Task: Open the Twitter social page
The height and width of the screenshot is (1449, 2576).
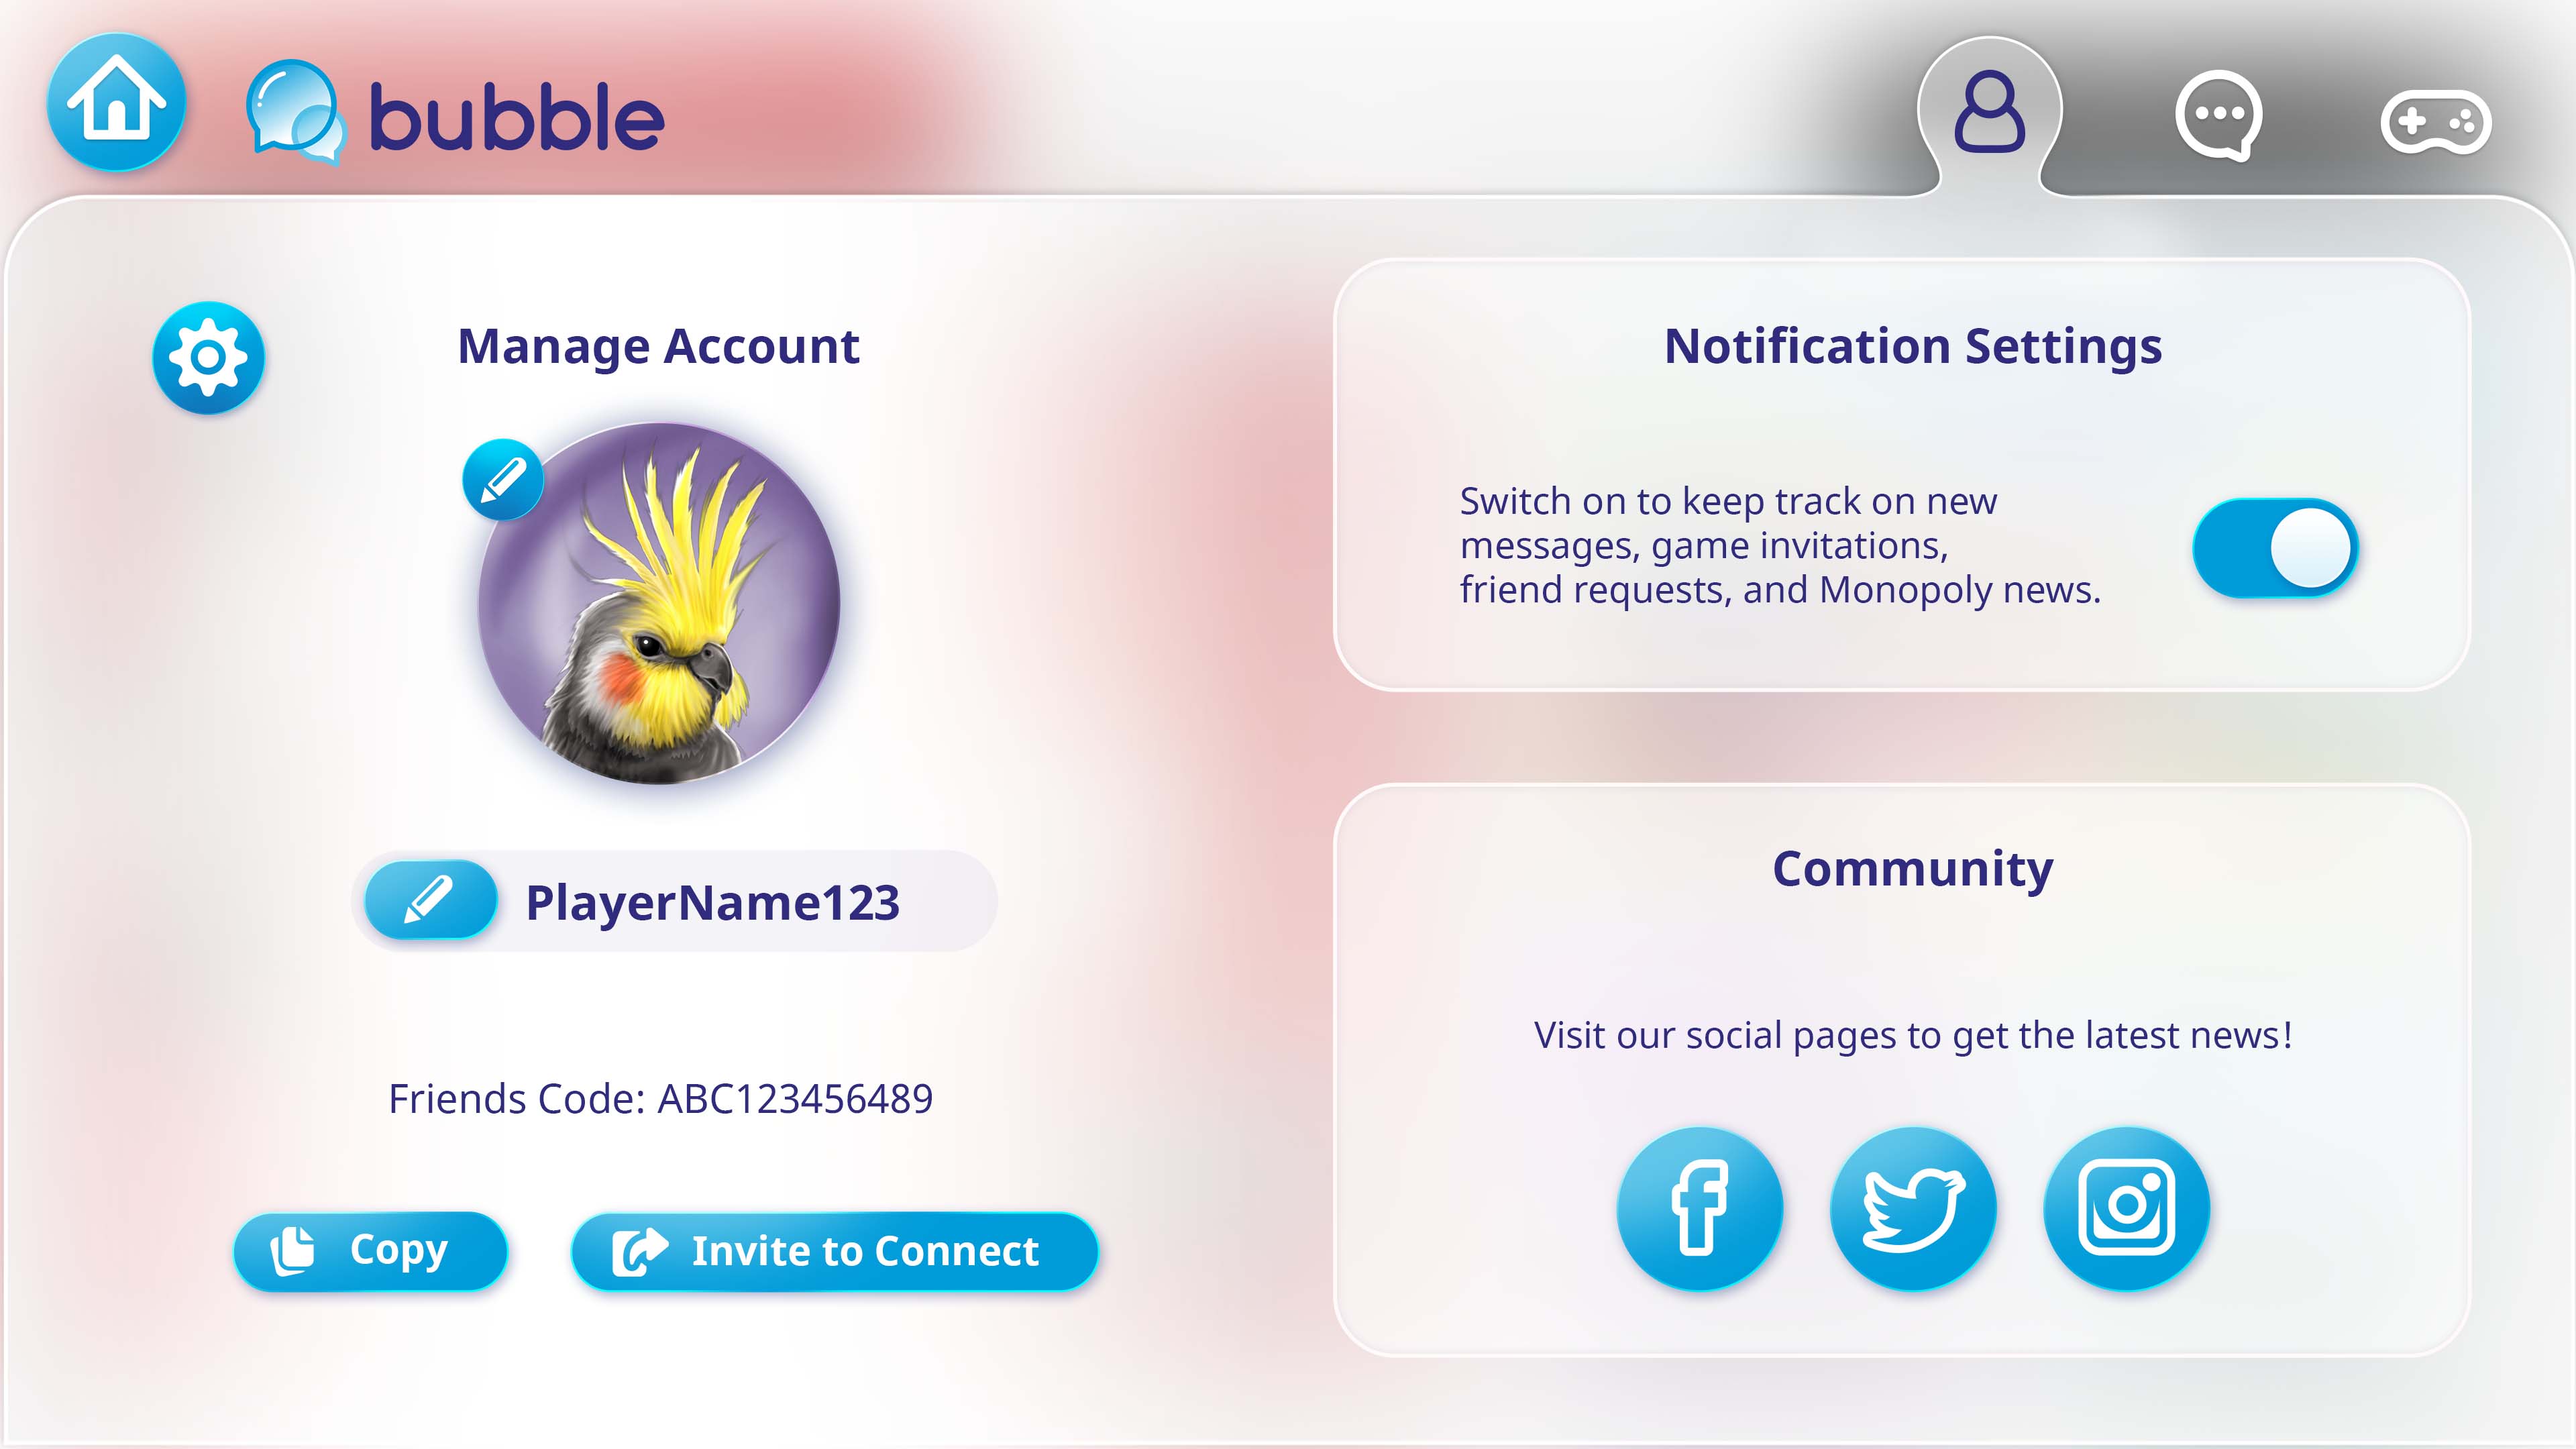Action: pyautogui.click(x=1913, y=1208)
